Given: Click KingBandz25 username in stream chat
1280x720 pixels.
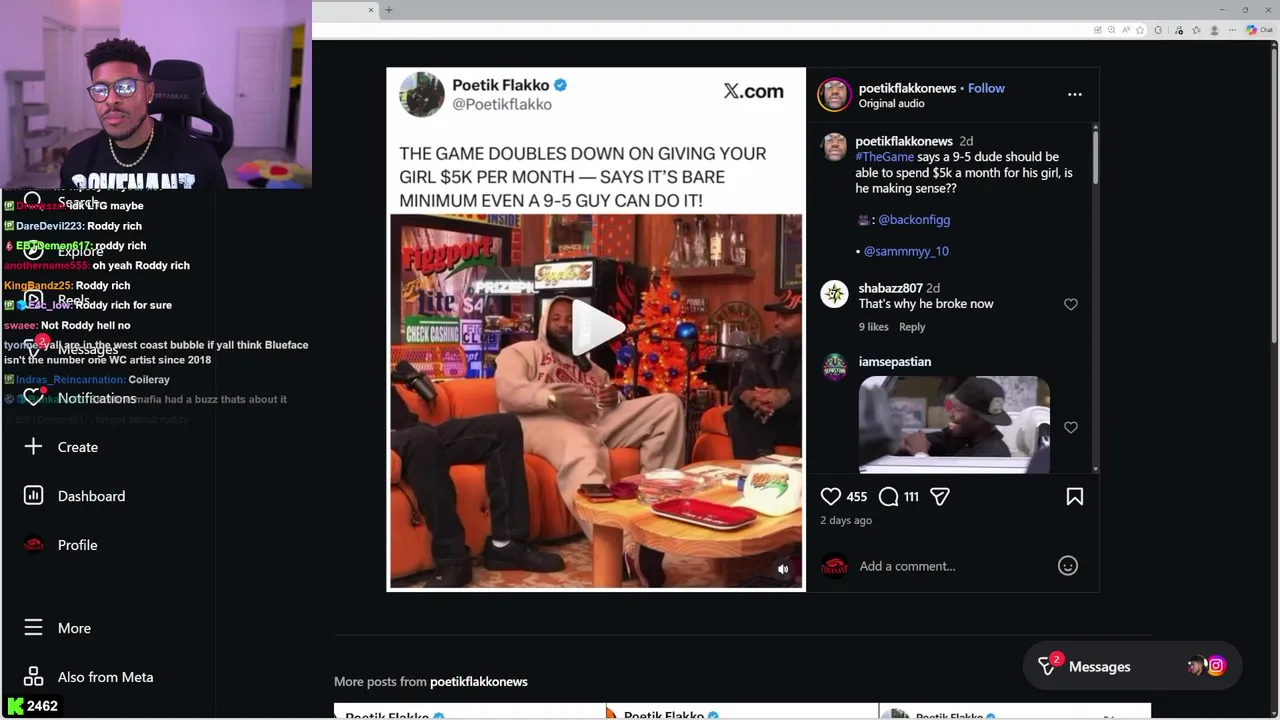Looking at the screenshot, I should (36, 285).
